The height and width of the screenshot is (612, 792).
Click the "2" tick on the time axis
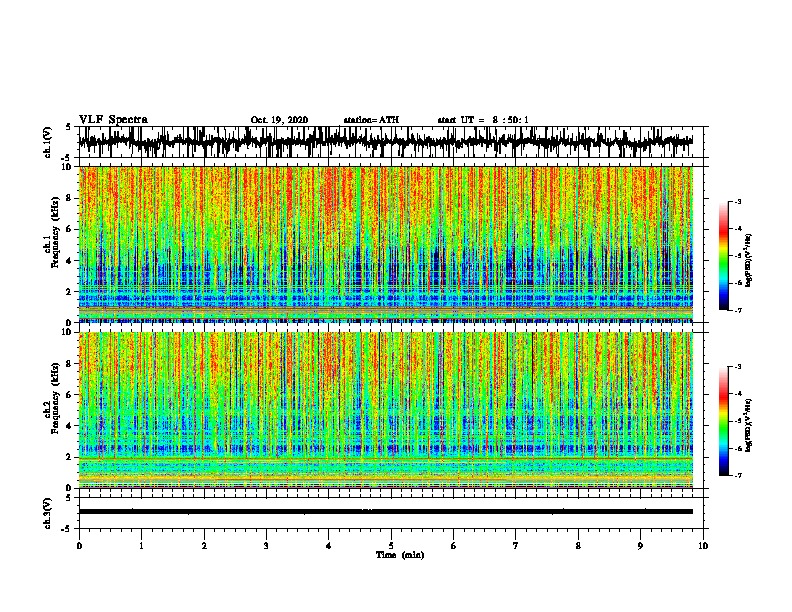pyautogui.click(x=204, y=546)
